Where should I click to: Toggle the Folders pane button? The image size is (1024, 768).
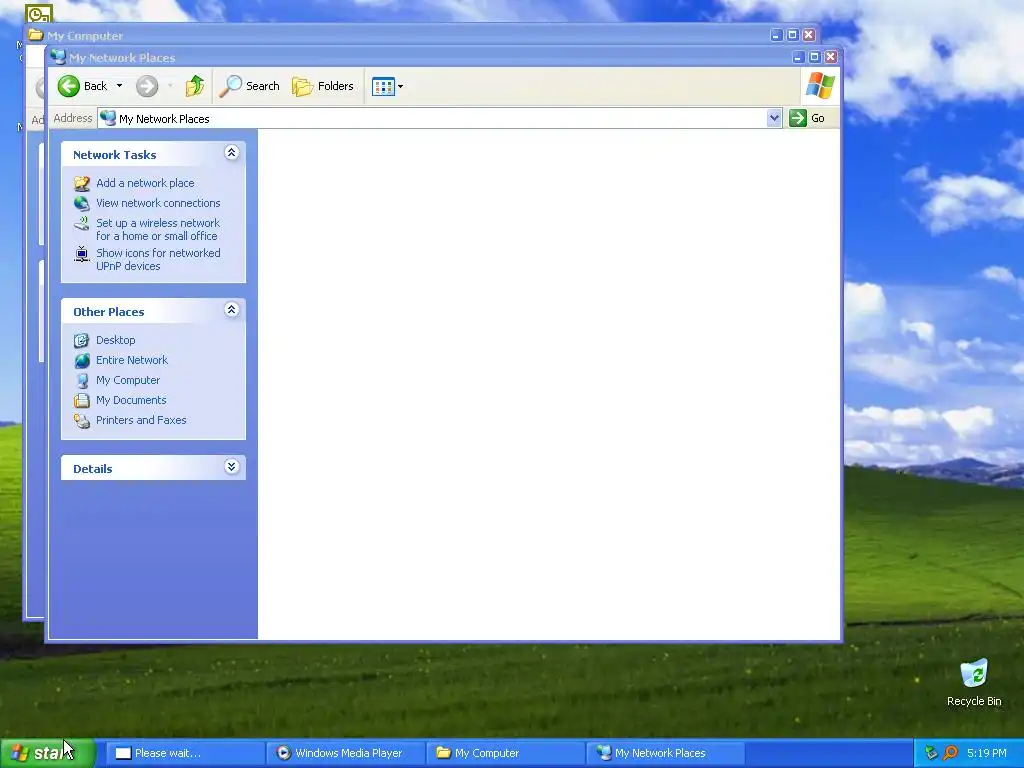tap(323, 86)
